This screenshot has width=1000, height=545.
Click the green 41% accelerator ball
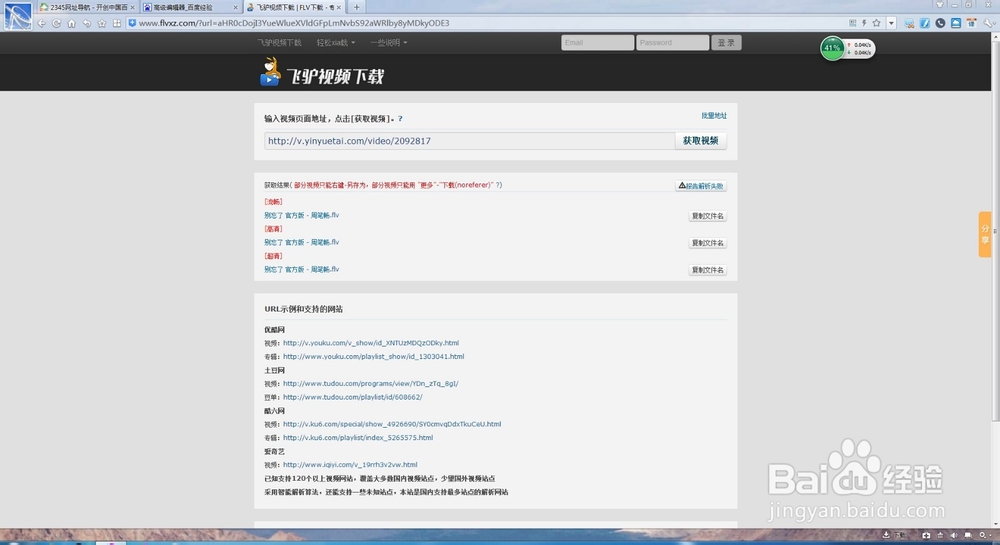click(x=832, y=48)
